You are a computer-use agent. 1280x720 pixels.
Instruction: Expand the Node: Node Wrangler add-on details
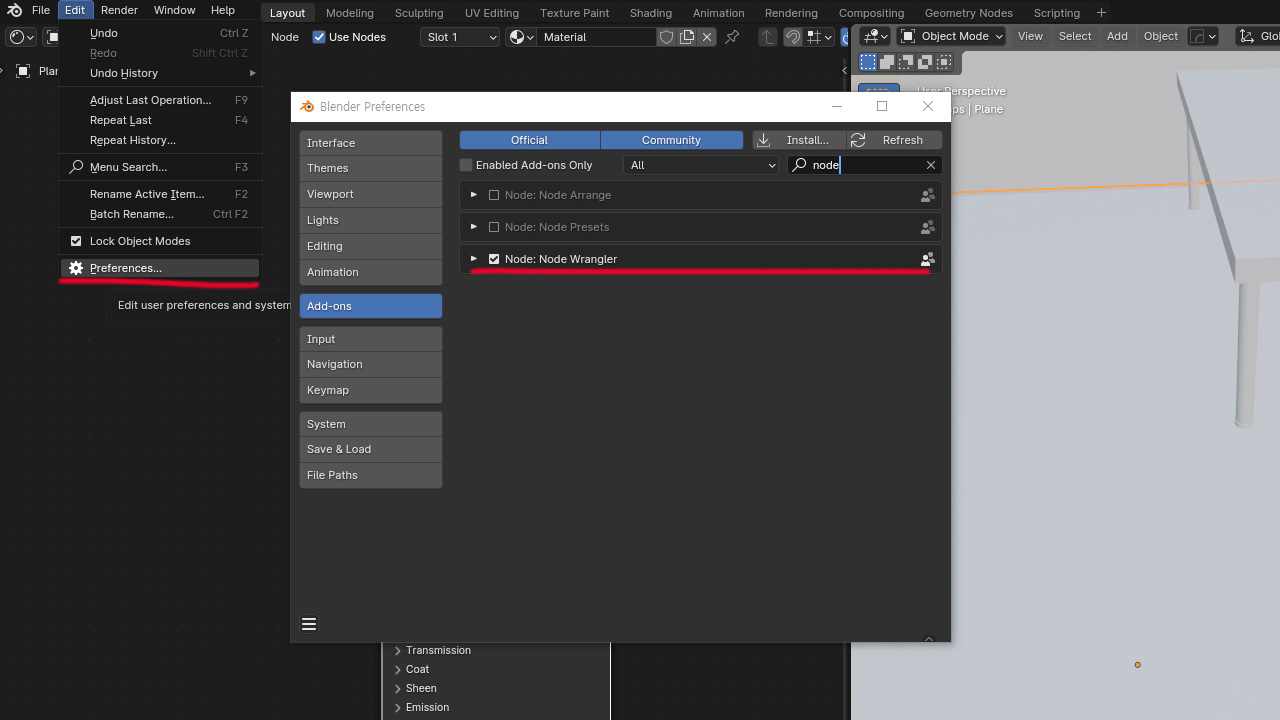(x=474, y=259)
